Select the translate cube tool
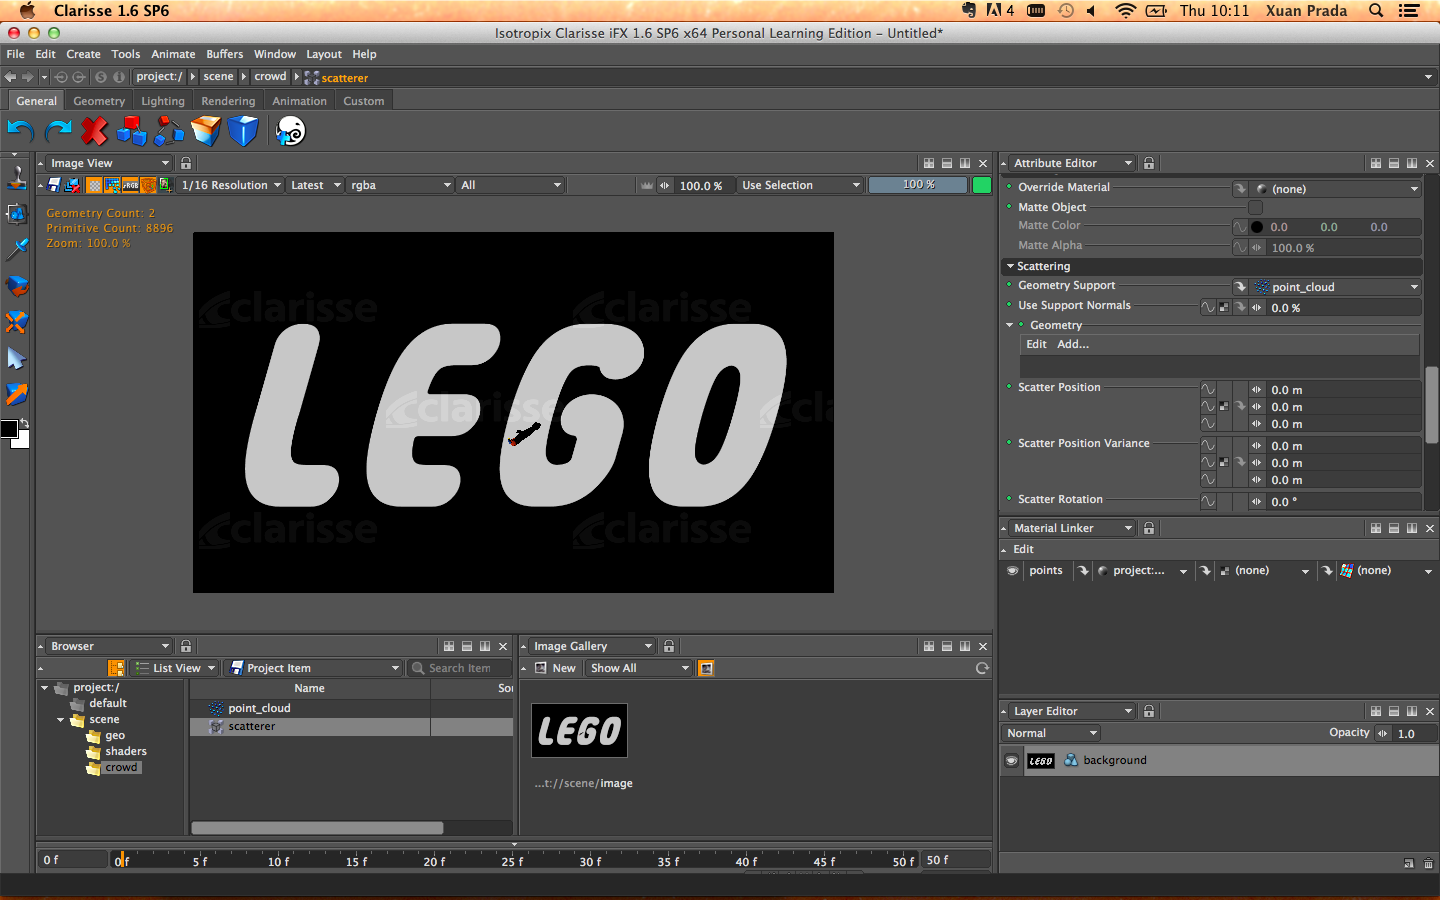Screen dimensions: 1440x900 [x=17, y=394]
